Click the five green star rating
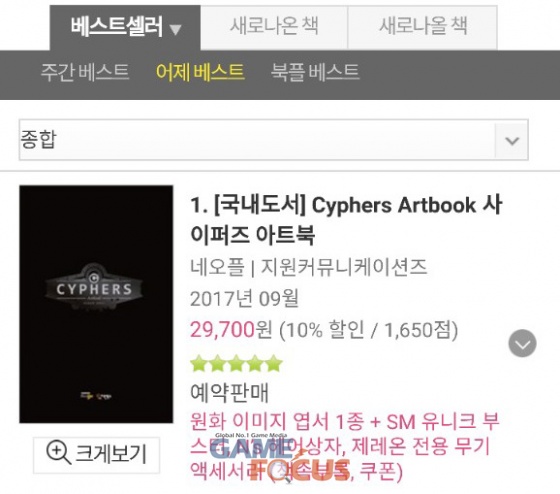The image size is (560, 494). click(x=236, y=364)
